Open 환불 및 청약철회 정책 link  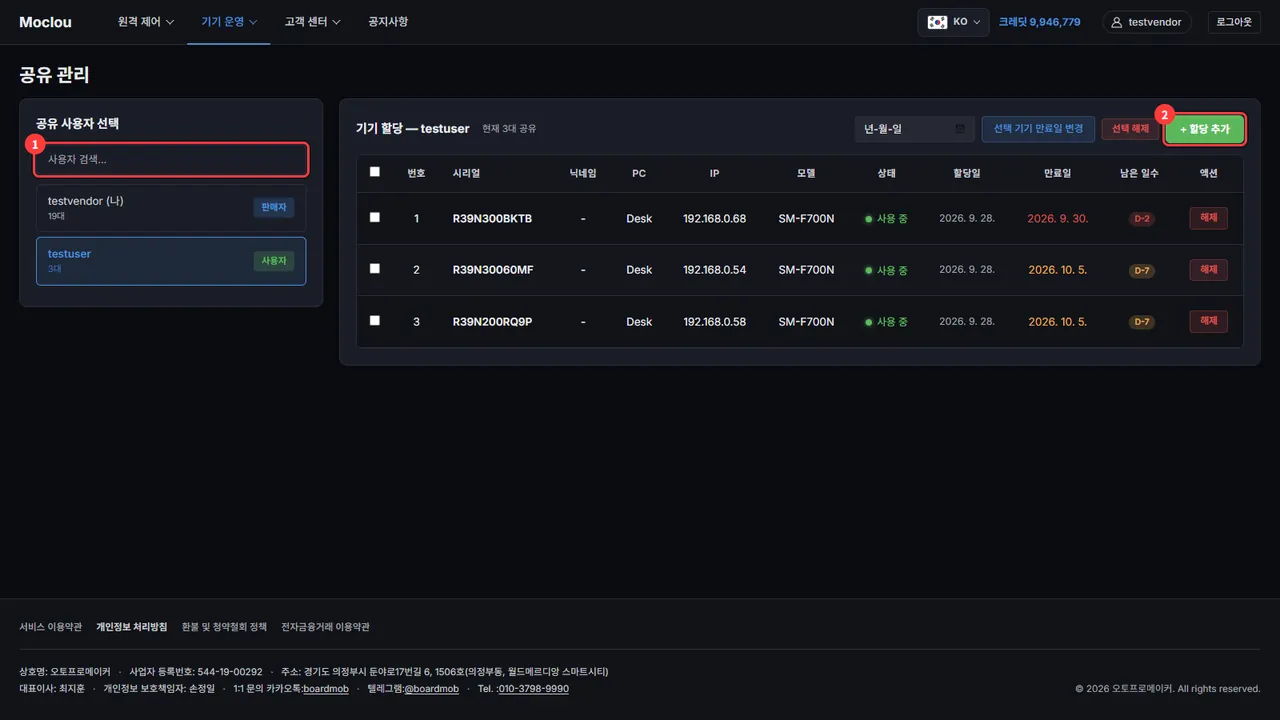[x=224, y=627]
